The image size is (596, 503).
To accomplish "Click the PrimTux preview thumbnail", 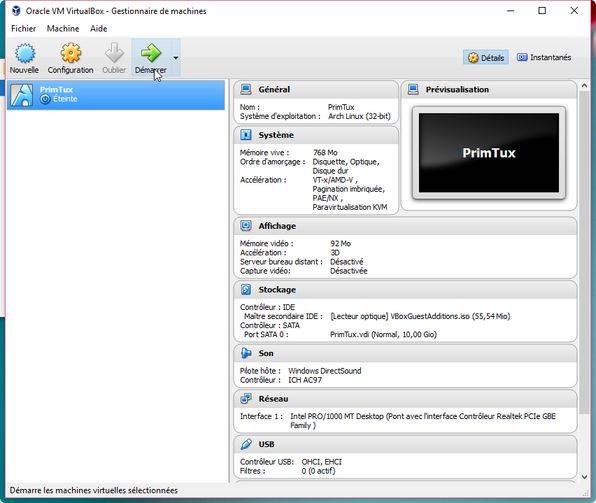I will [x=489, y=153].
